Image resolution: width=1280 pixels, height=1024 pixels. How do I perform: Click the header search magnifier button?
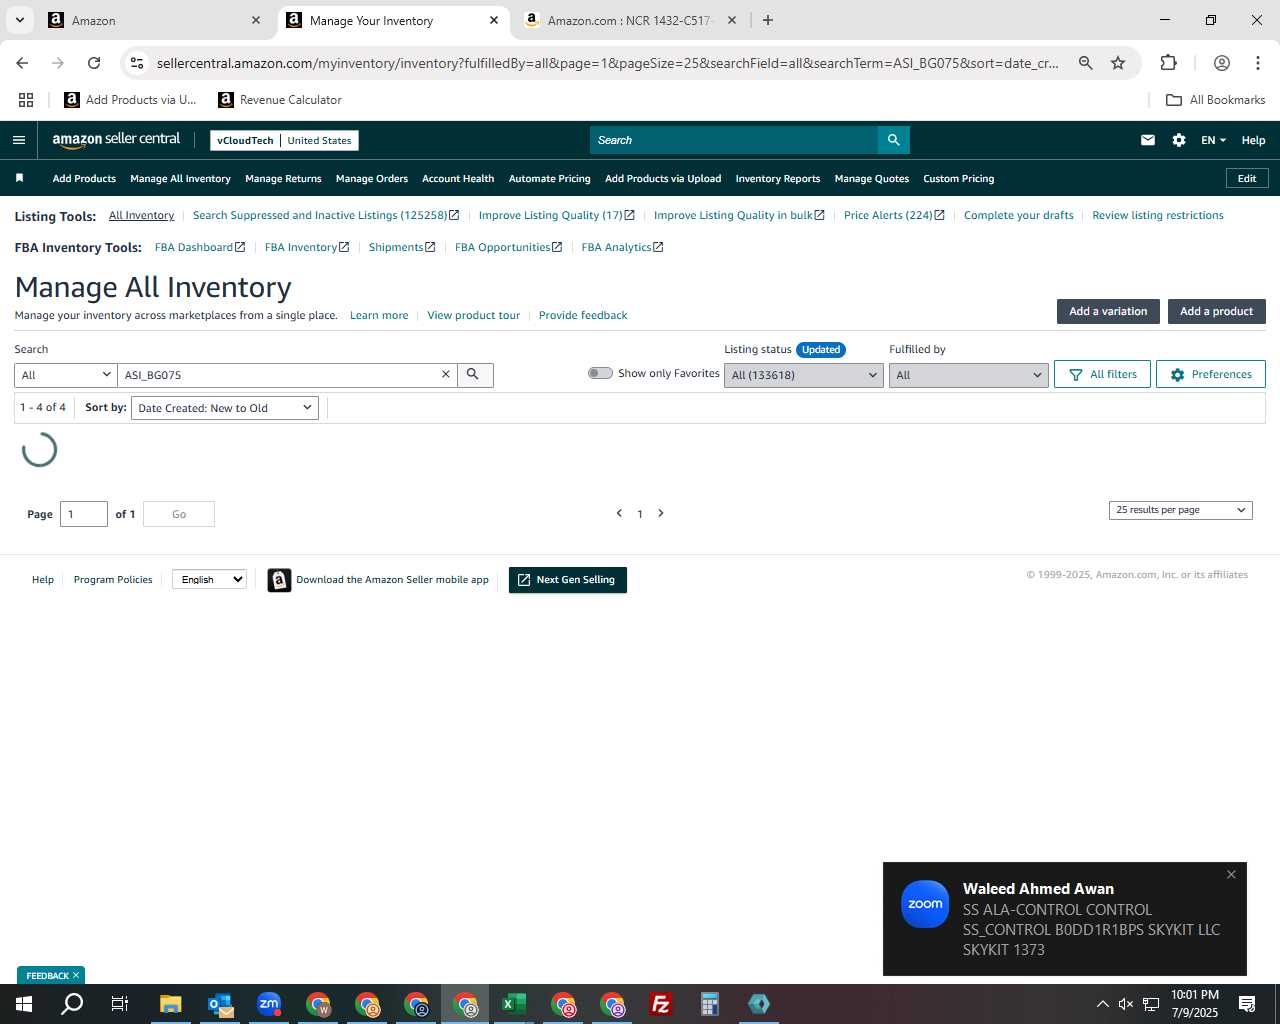pyautogui.click(x=894, y=140)
